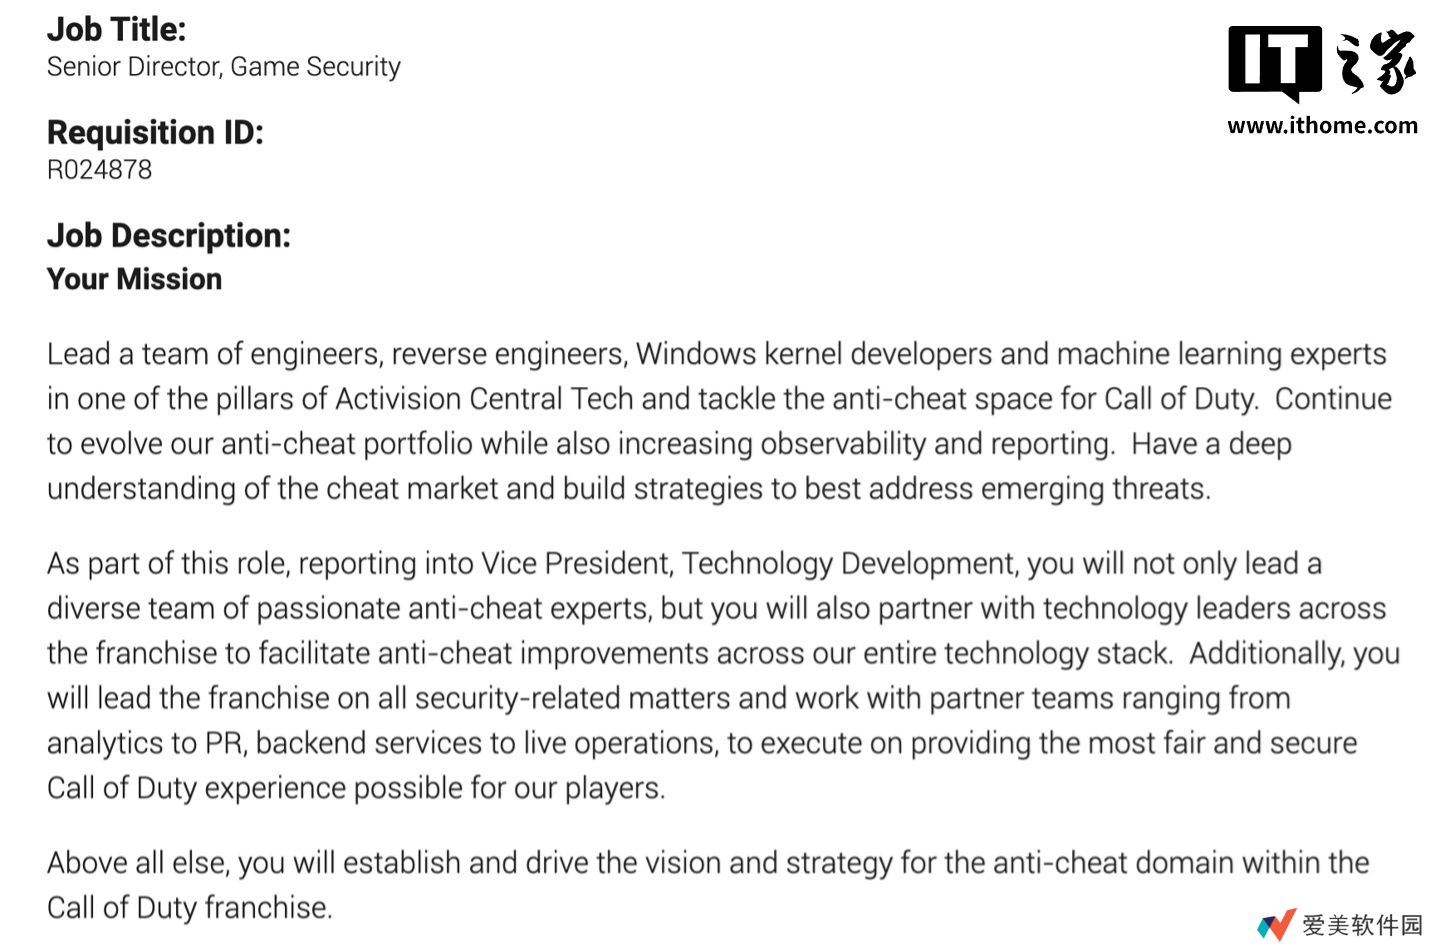Click the line starting "to evolve our anti-cheat portfolio"
Screen dimensions: 1440x950
click(668, 444)
